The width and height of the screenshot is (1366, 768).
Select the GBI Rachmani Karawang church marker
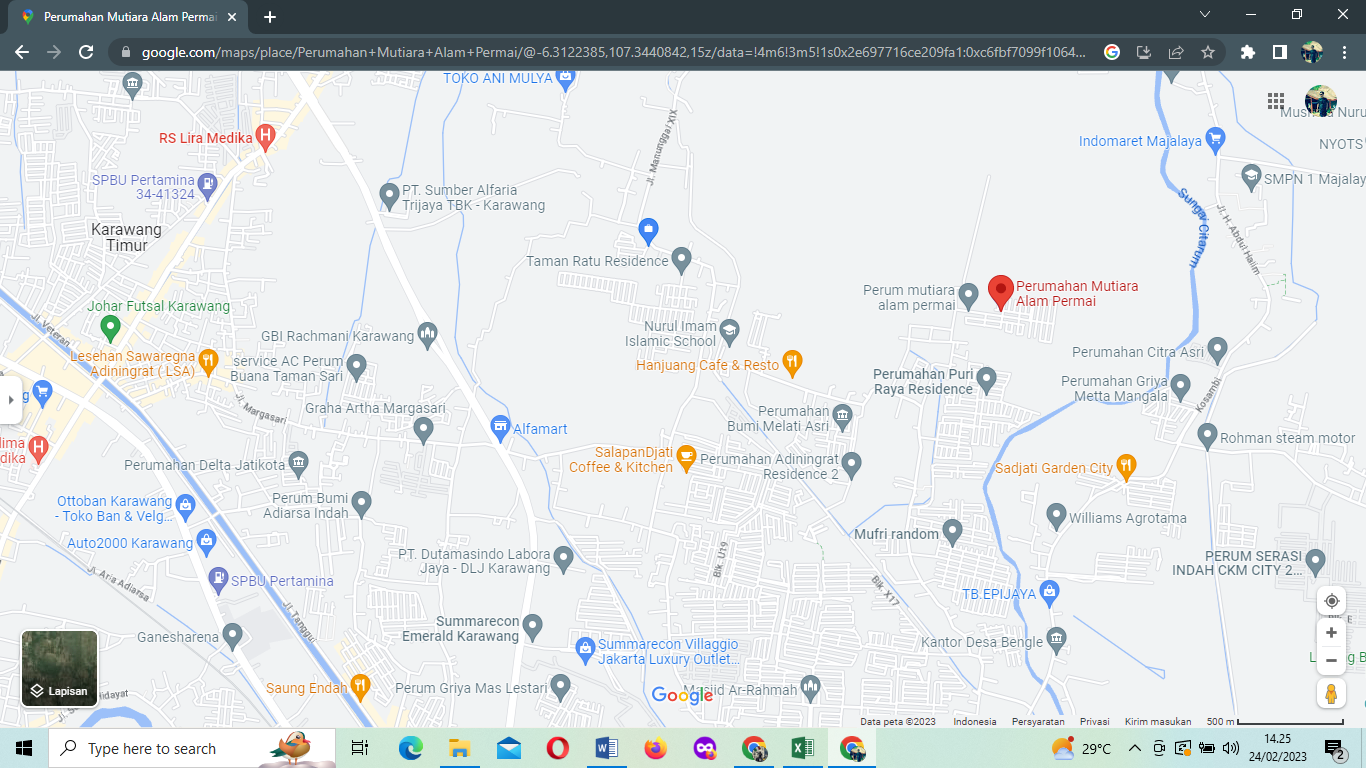(427, 335)
